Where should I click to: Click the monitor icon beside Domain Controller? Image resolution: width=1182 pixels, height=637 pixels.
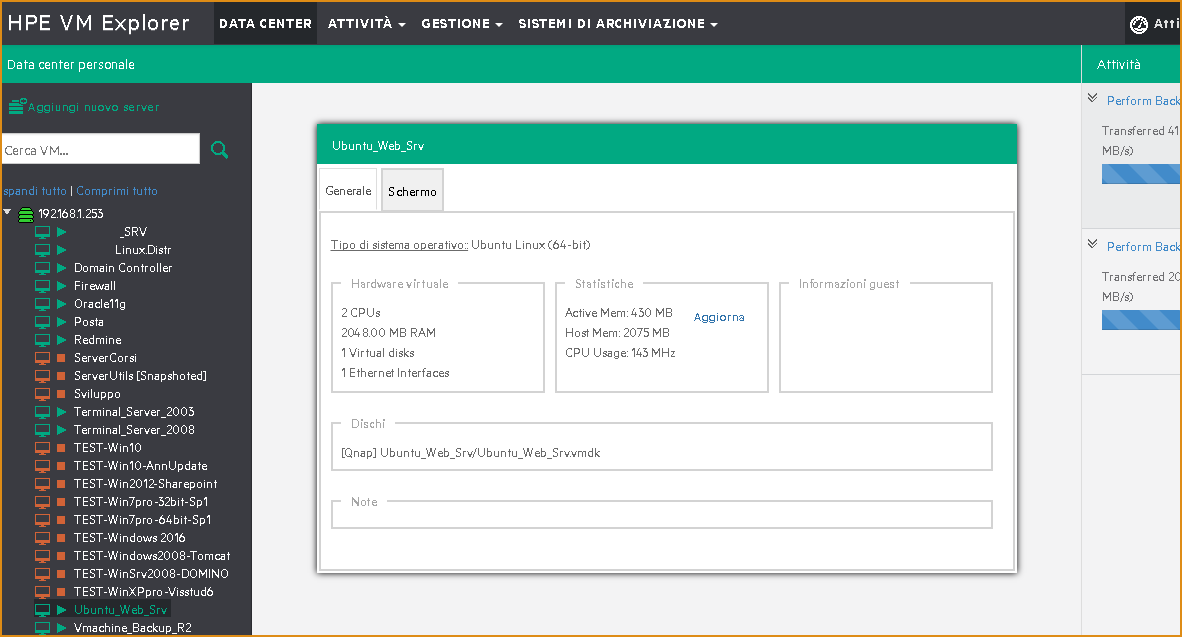[x=42, y=268]
